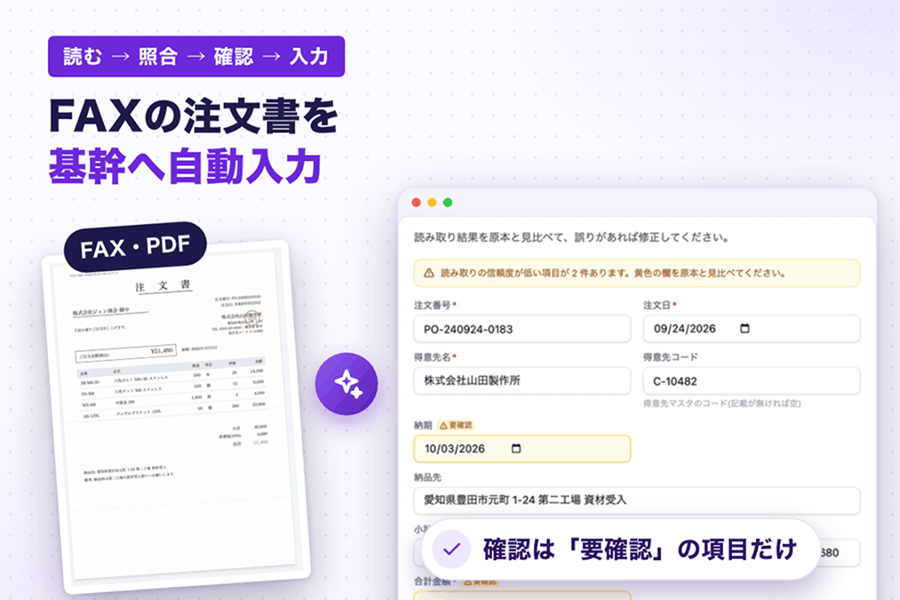This screenshot has width=900, height=600.
Task: Click the warning triangle in the yellow alert banner
Action: tap(429, 273)
